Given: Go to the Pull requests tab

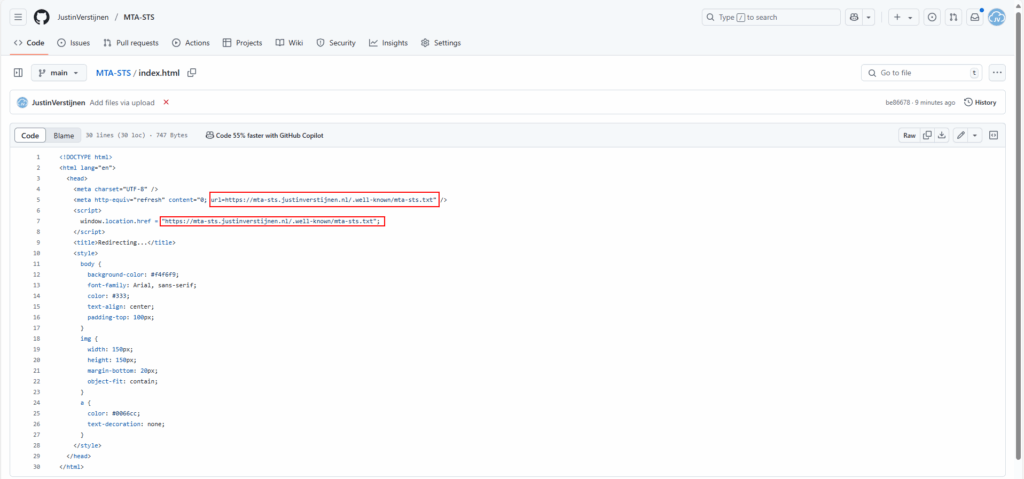Looking at the screenshot, I should pos(130,43).
